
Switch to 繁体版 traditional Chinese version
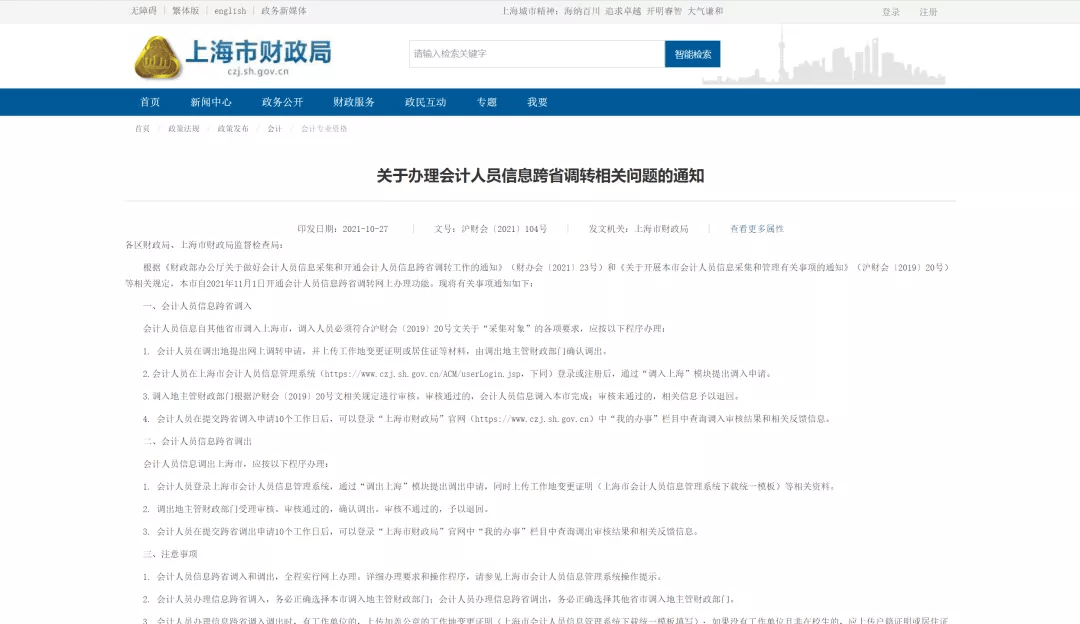pos(185,11)
